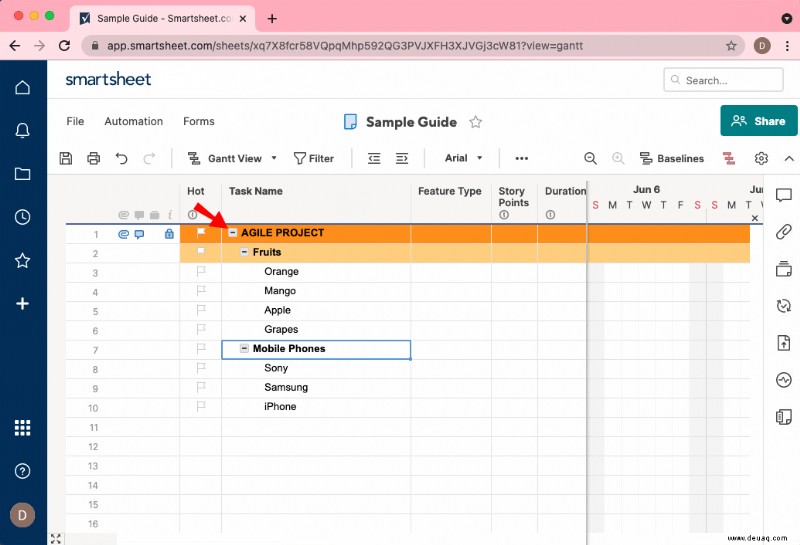The height and width of the screenshot is (545, 800).
Task: Open Attachments paperclip on right rail
Action: click(x=784, y=231)
